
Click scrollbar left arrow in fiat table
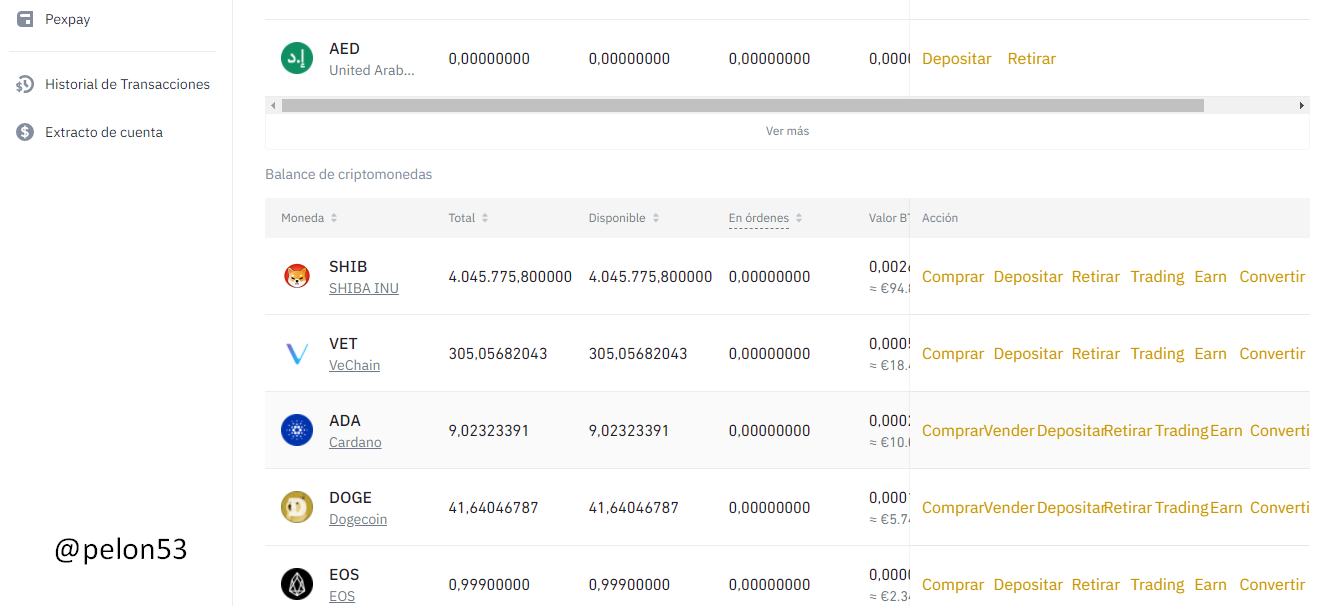273,105
